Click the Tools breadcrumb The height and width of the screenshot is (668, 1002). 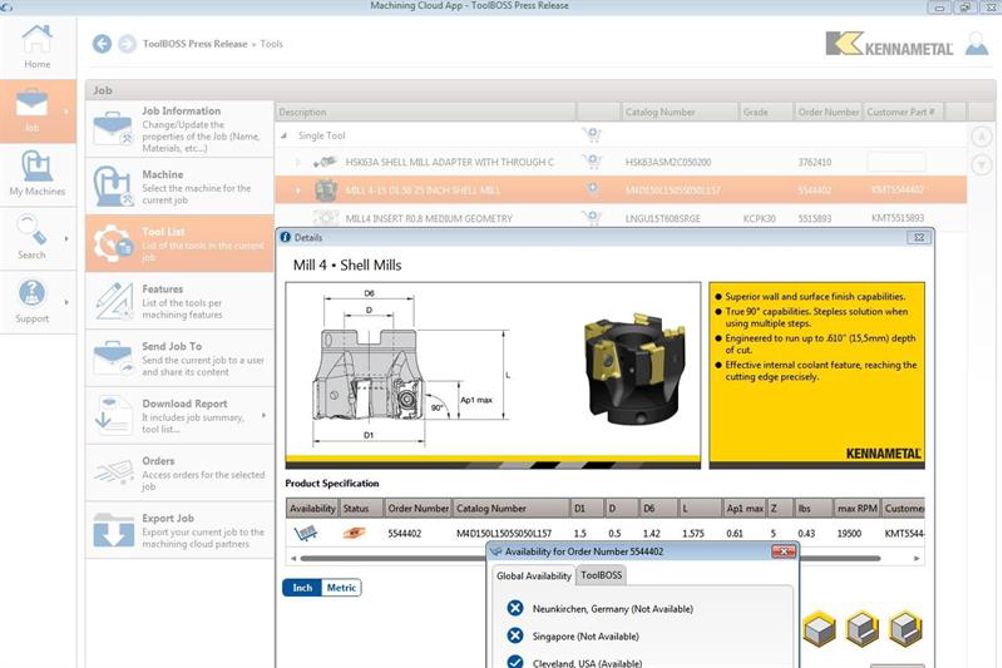tap(272, 43)
